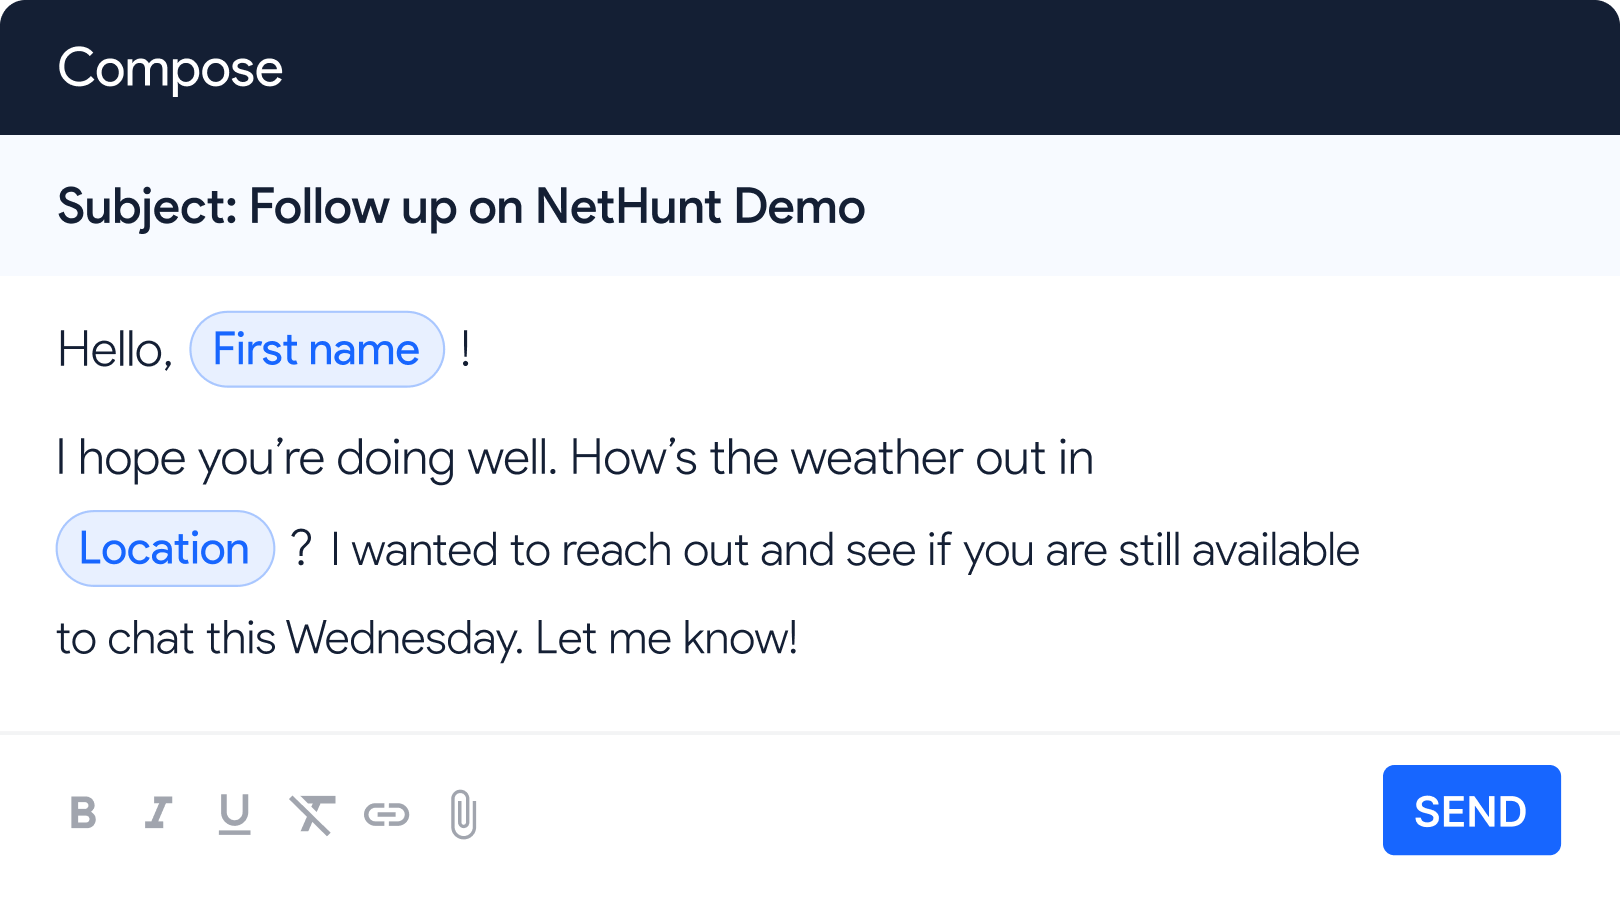Apply bold formatting to text

(x=84, y=813)
